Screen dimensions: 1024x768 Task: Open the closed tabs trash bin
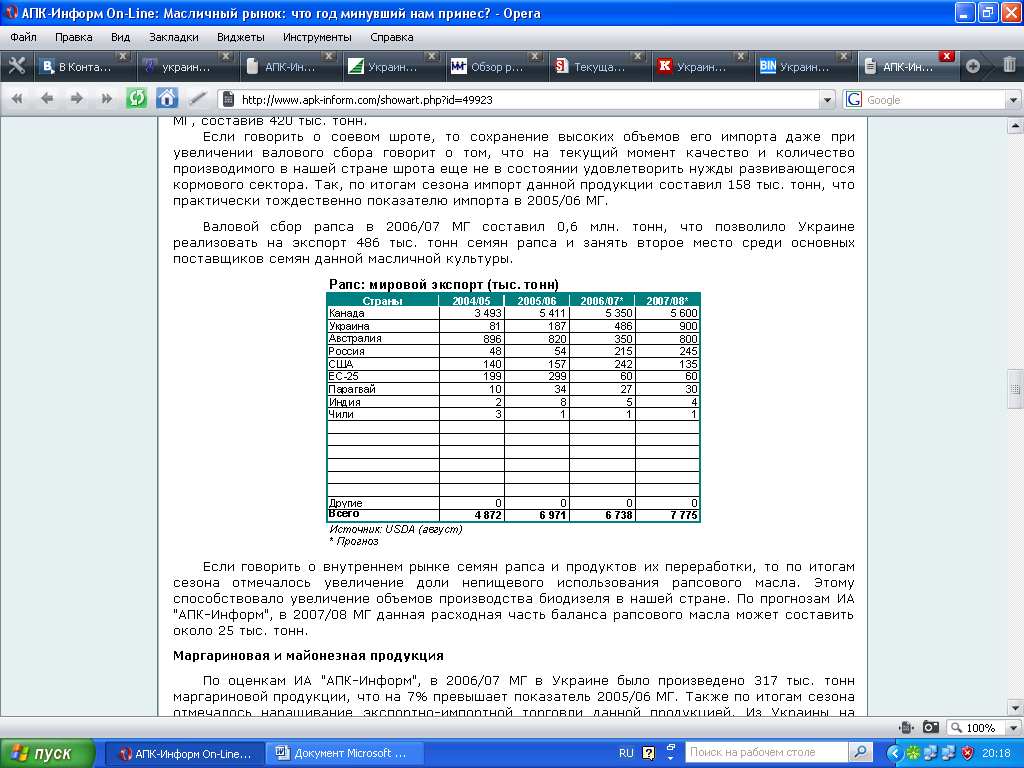tap(1009, 65)
